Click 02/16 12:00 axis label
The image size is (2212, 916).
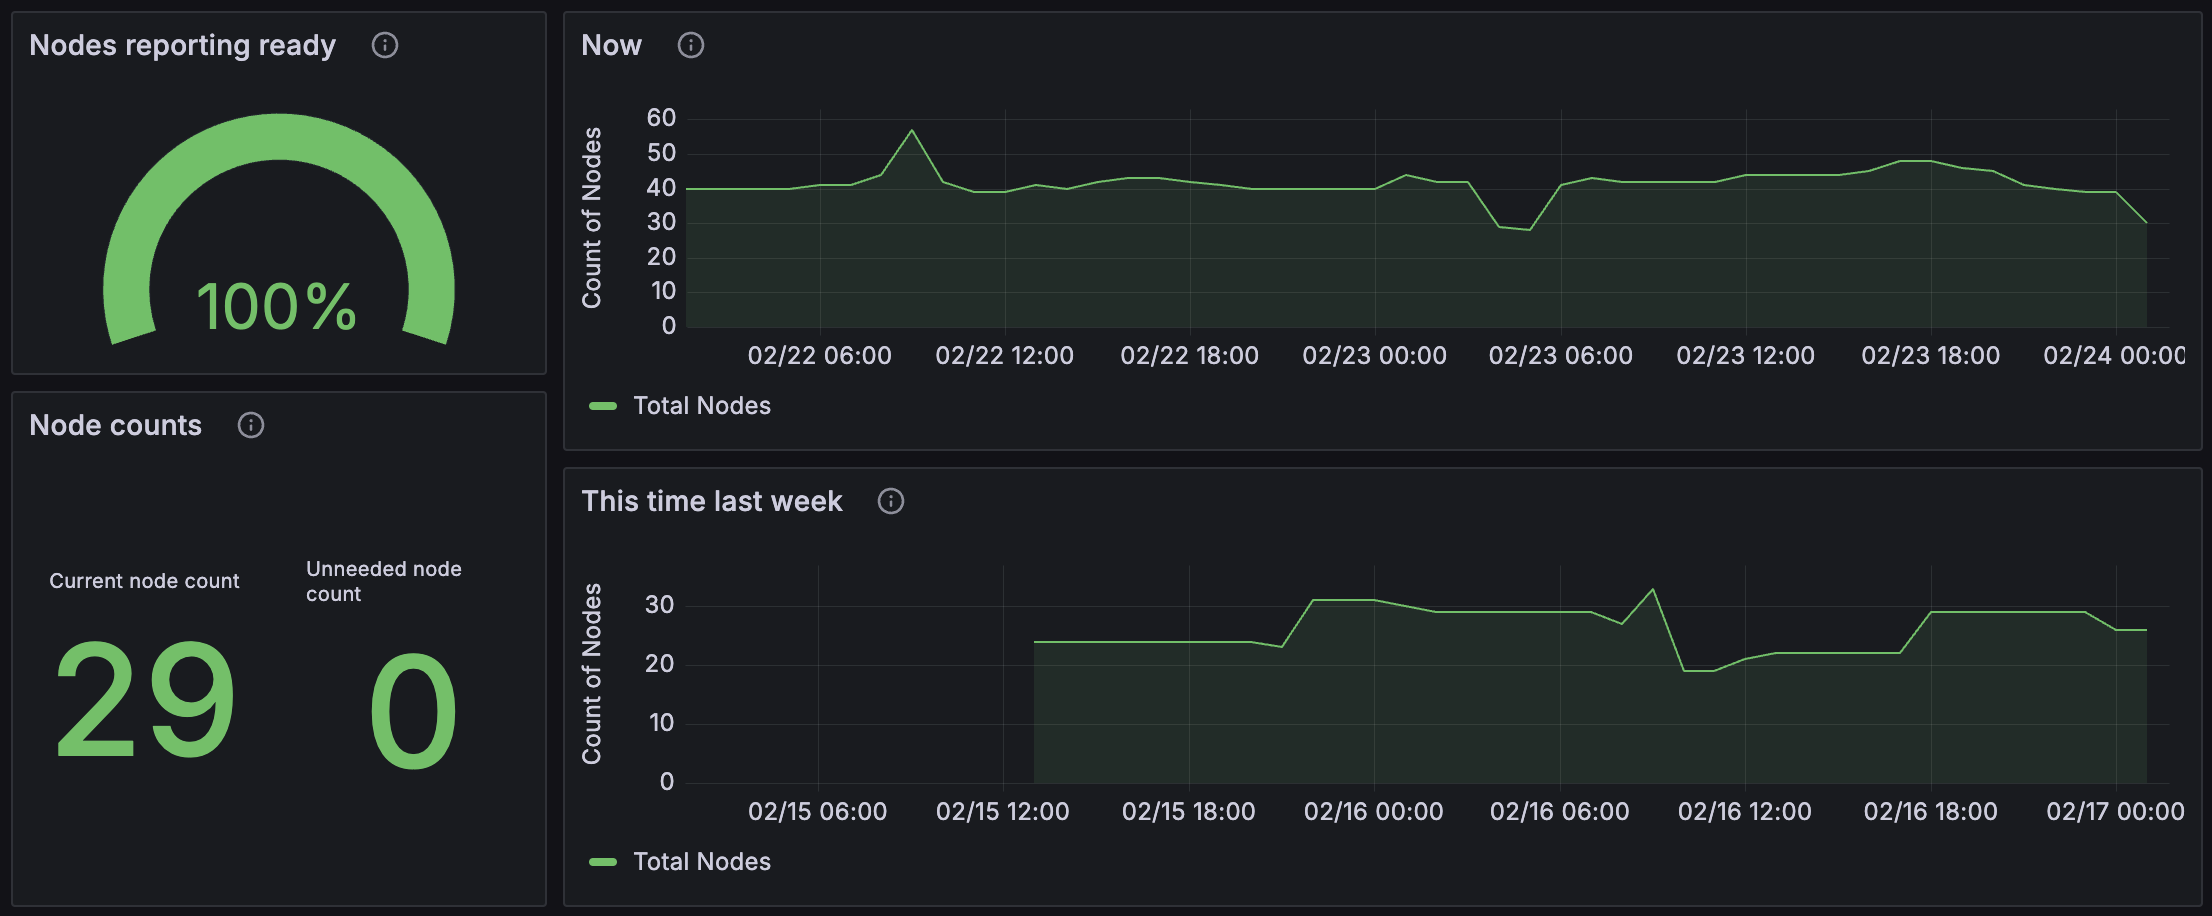1745,812
